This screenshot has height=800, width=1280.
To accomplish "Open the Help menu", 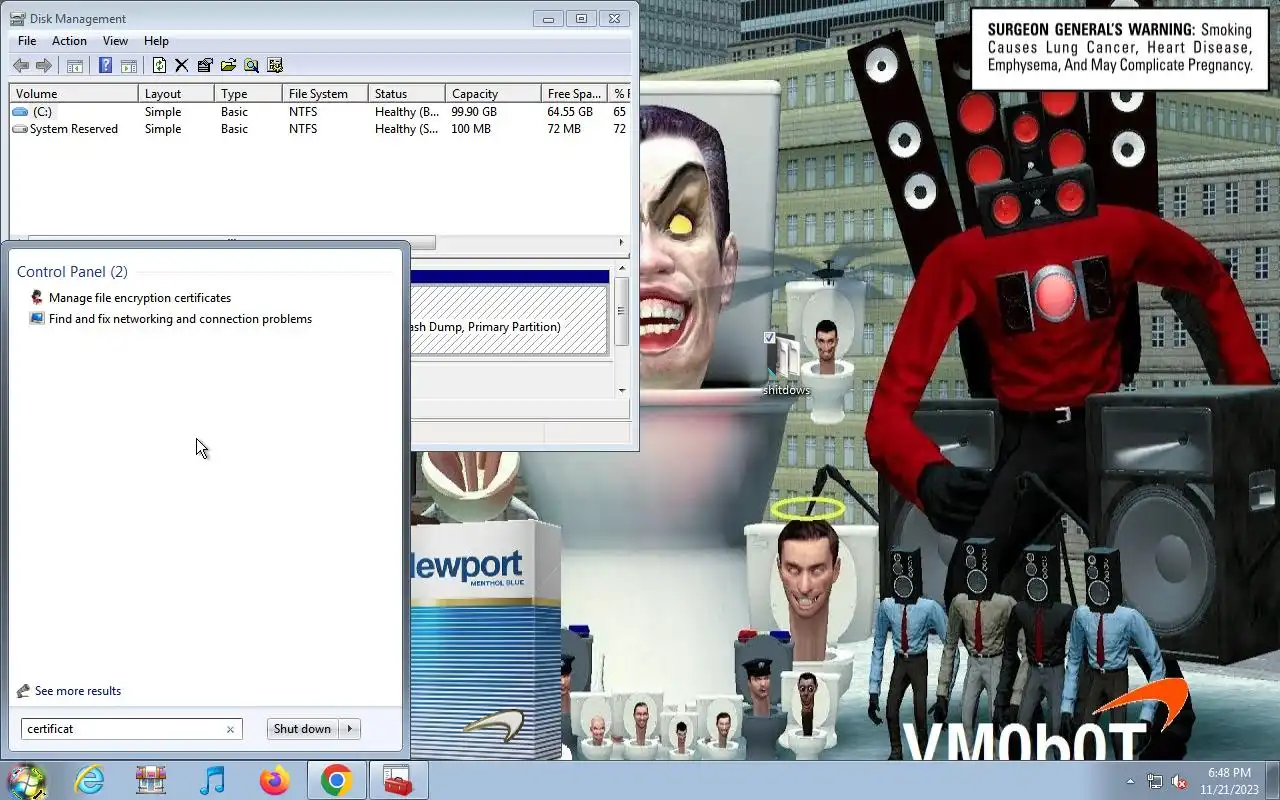I will pos(156,41).
